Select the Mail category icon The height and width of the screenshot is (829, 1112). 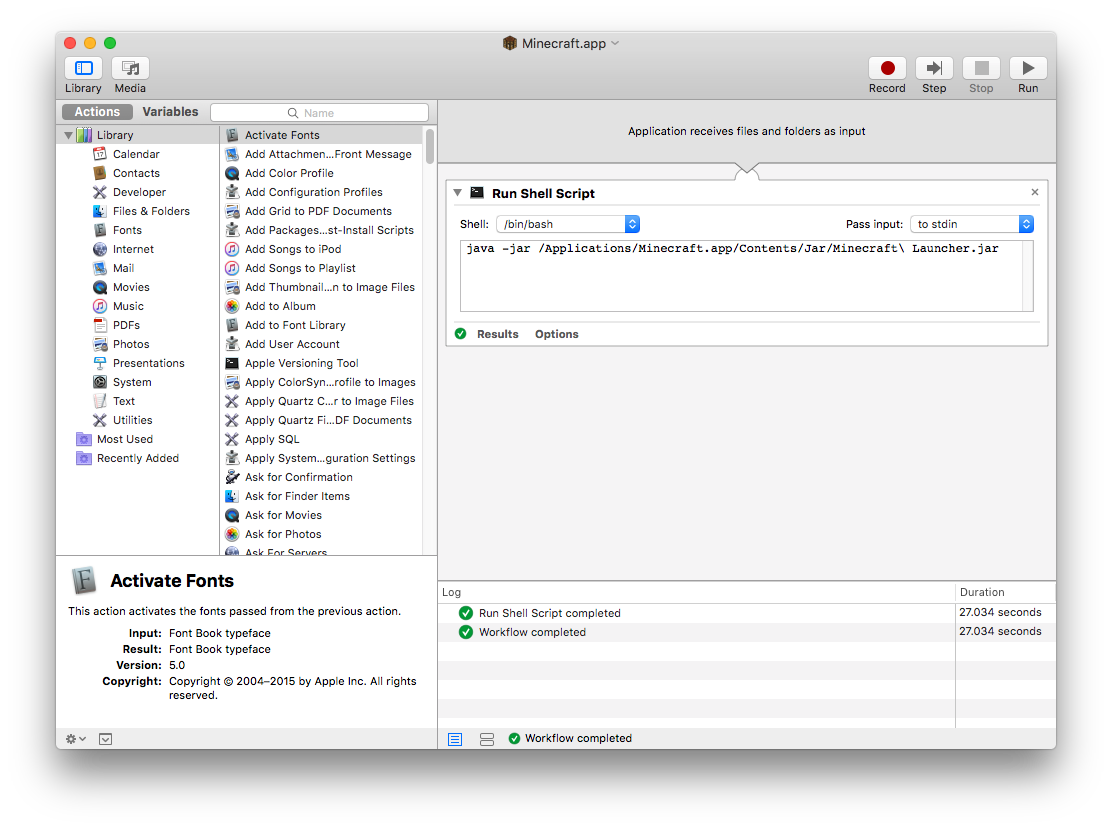coord(100,268)
